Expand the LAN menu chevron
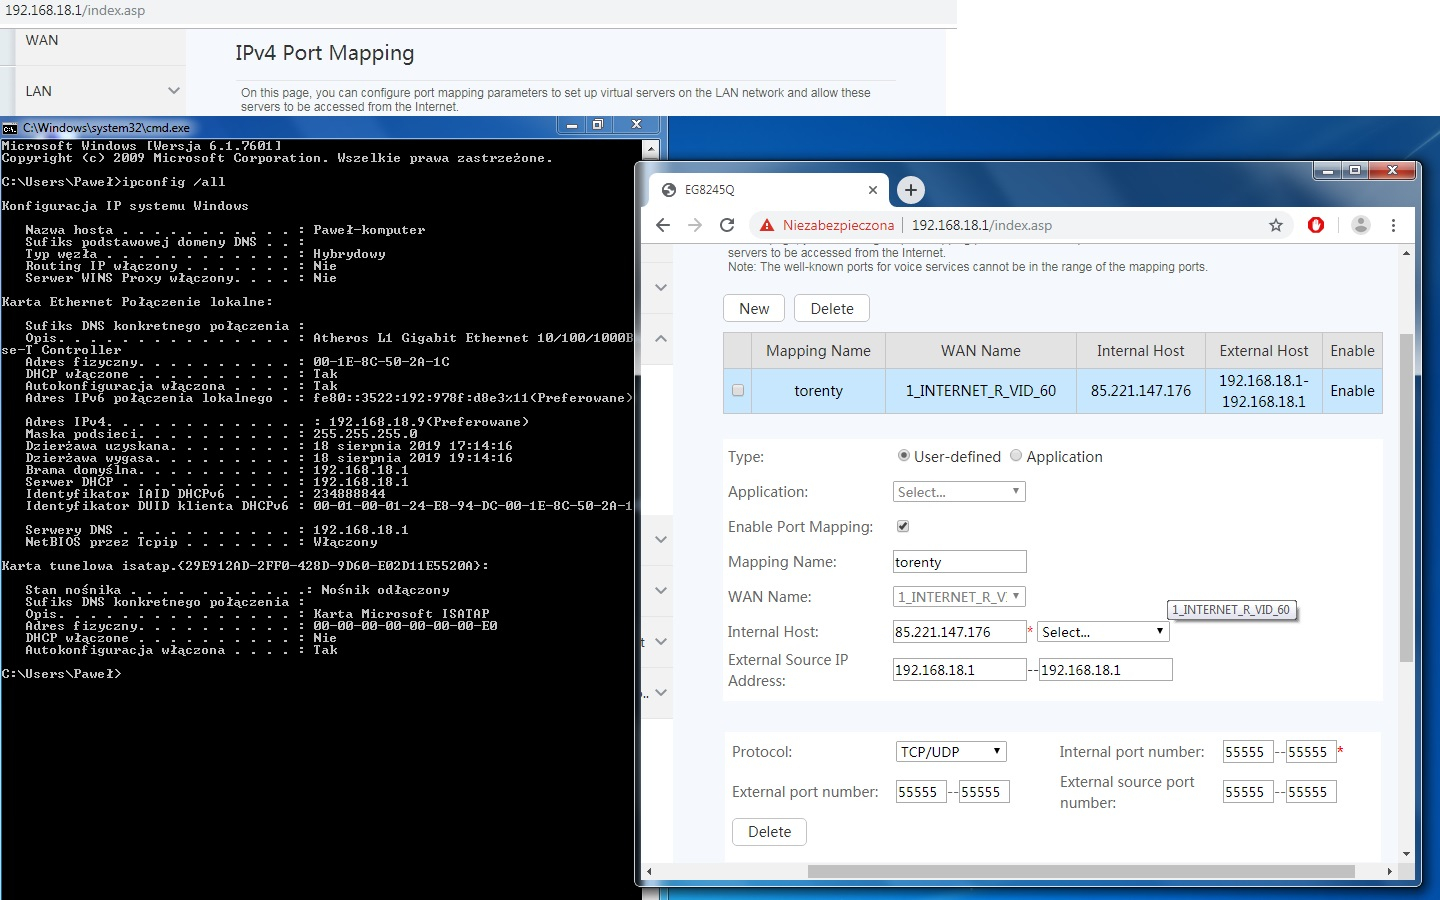 pyautogui.click(x=174, y=91)
